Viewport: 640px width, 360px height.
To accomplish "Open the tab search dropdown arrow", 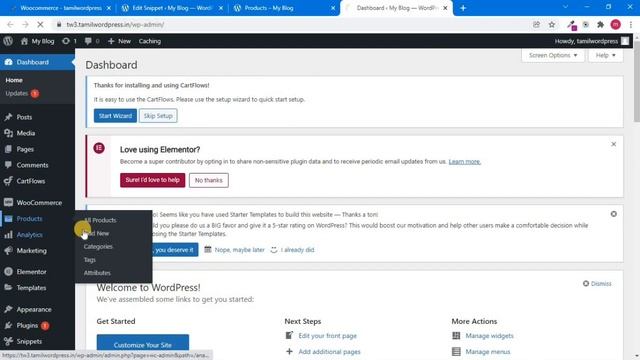I will coord(565,7).
